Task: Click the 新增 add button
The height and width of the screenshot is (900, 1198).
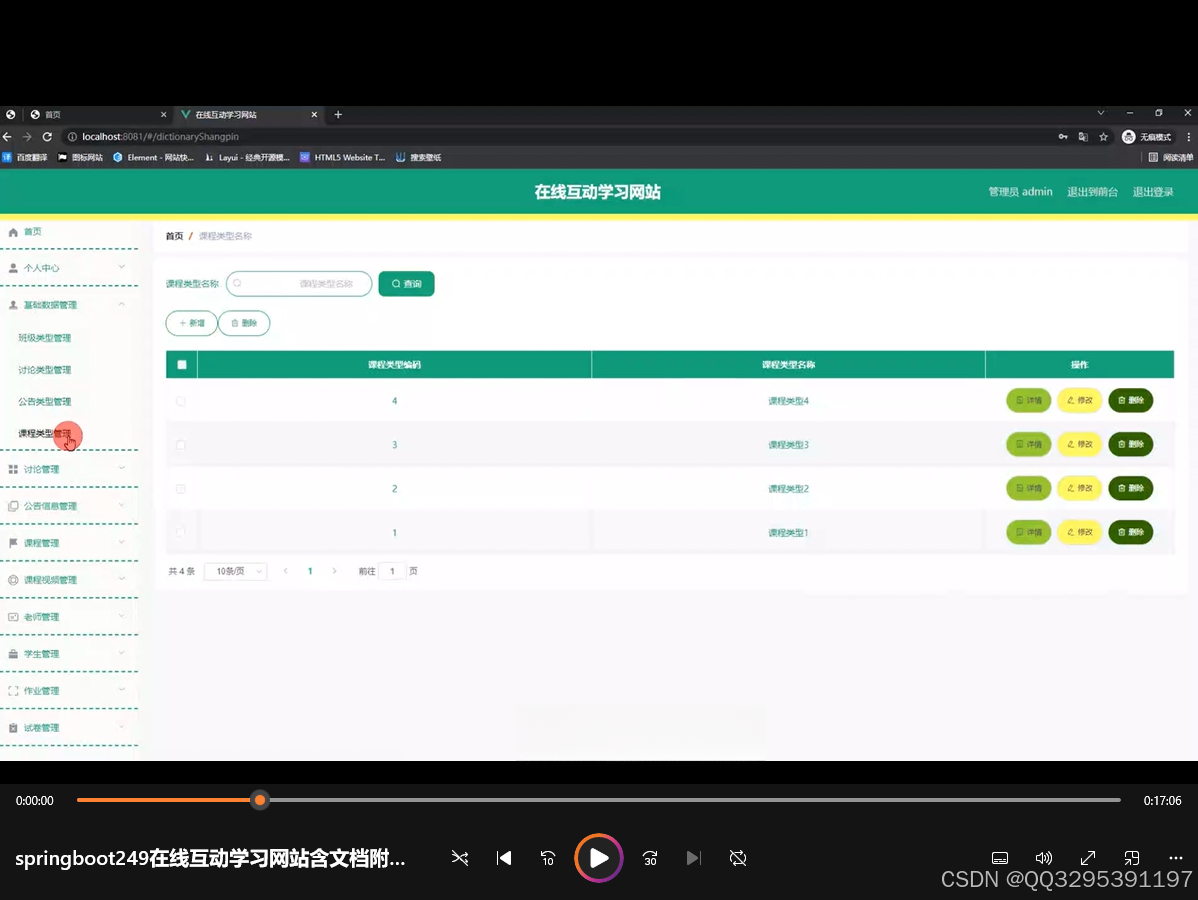Action: click(x=191, y=323)
